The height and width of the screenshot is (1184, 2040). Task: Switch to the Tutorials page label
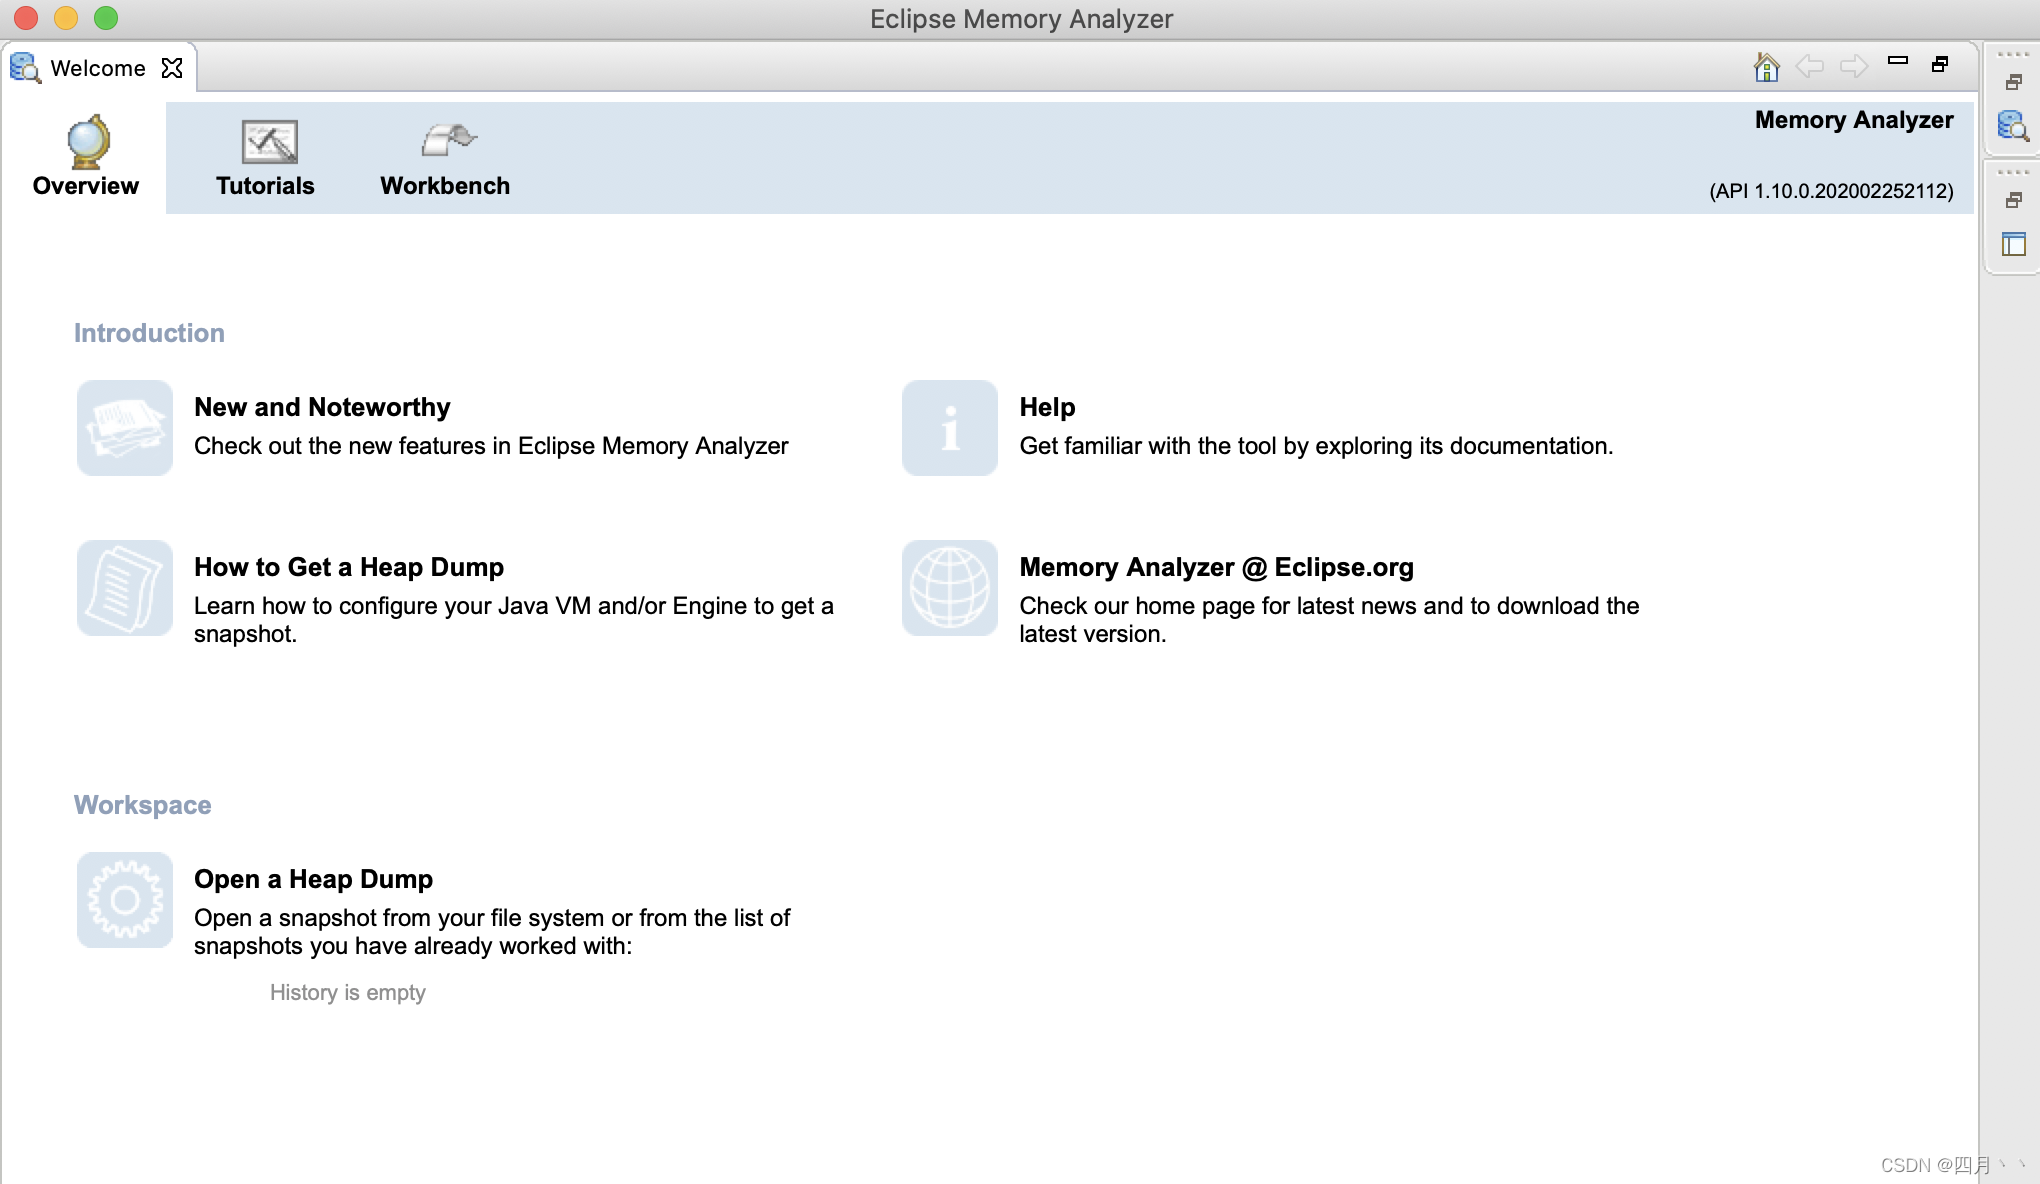(265, 186)
